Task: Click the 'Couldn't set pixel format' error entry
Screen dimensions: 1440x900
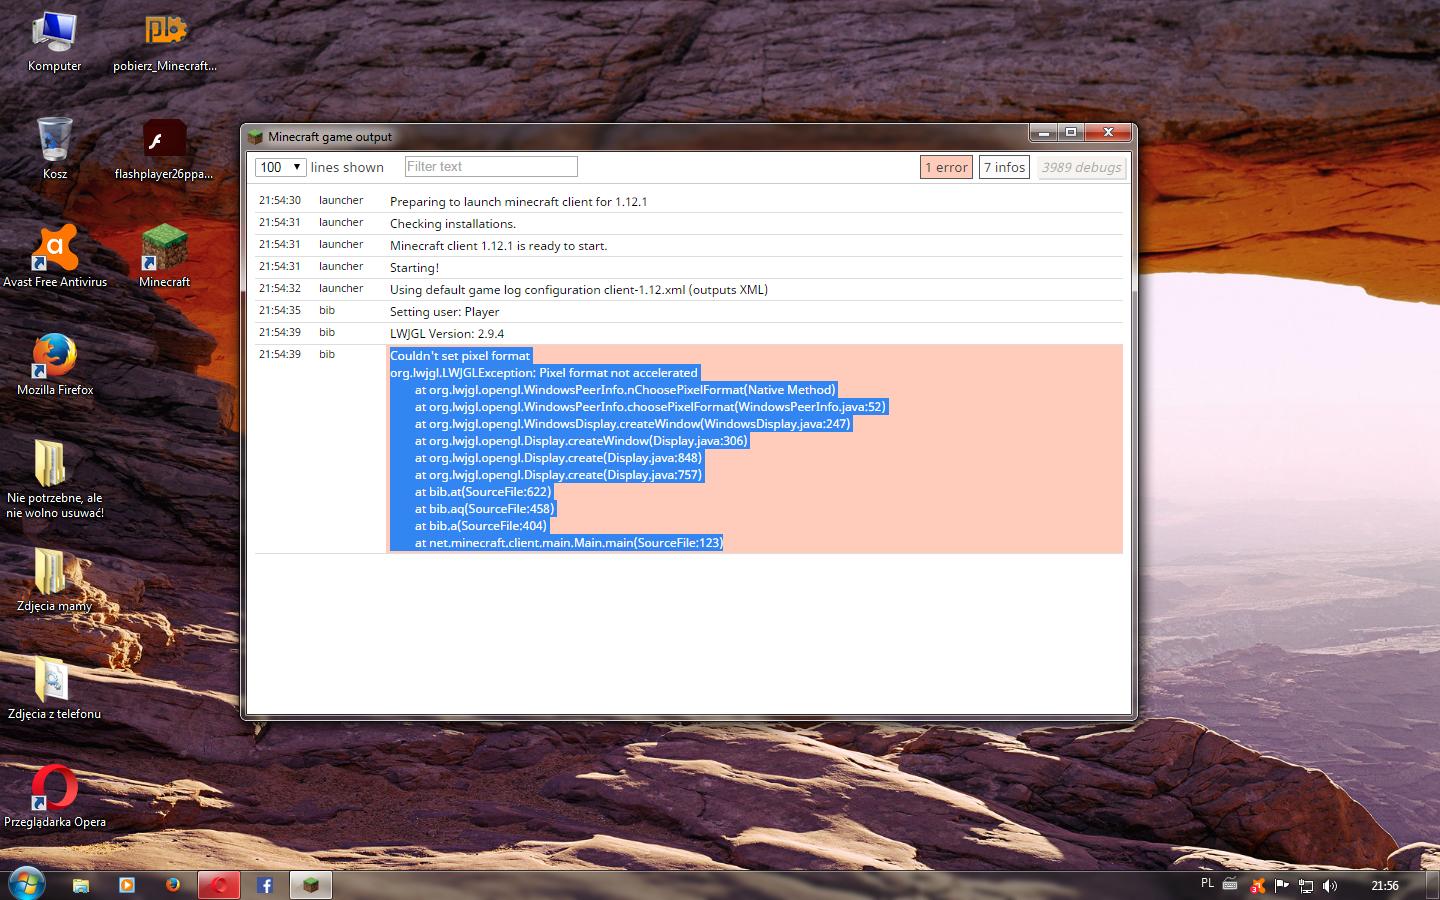Action: point(460,355)
